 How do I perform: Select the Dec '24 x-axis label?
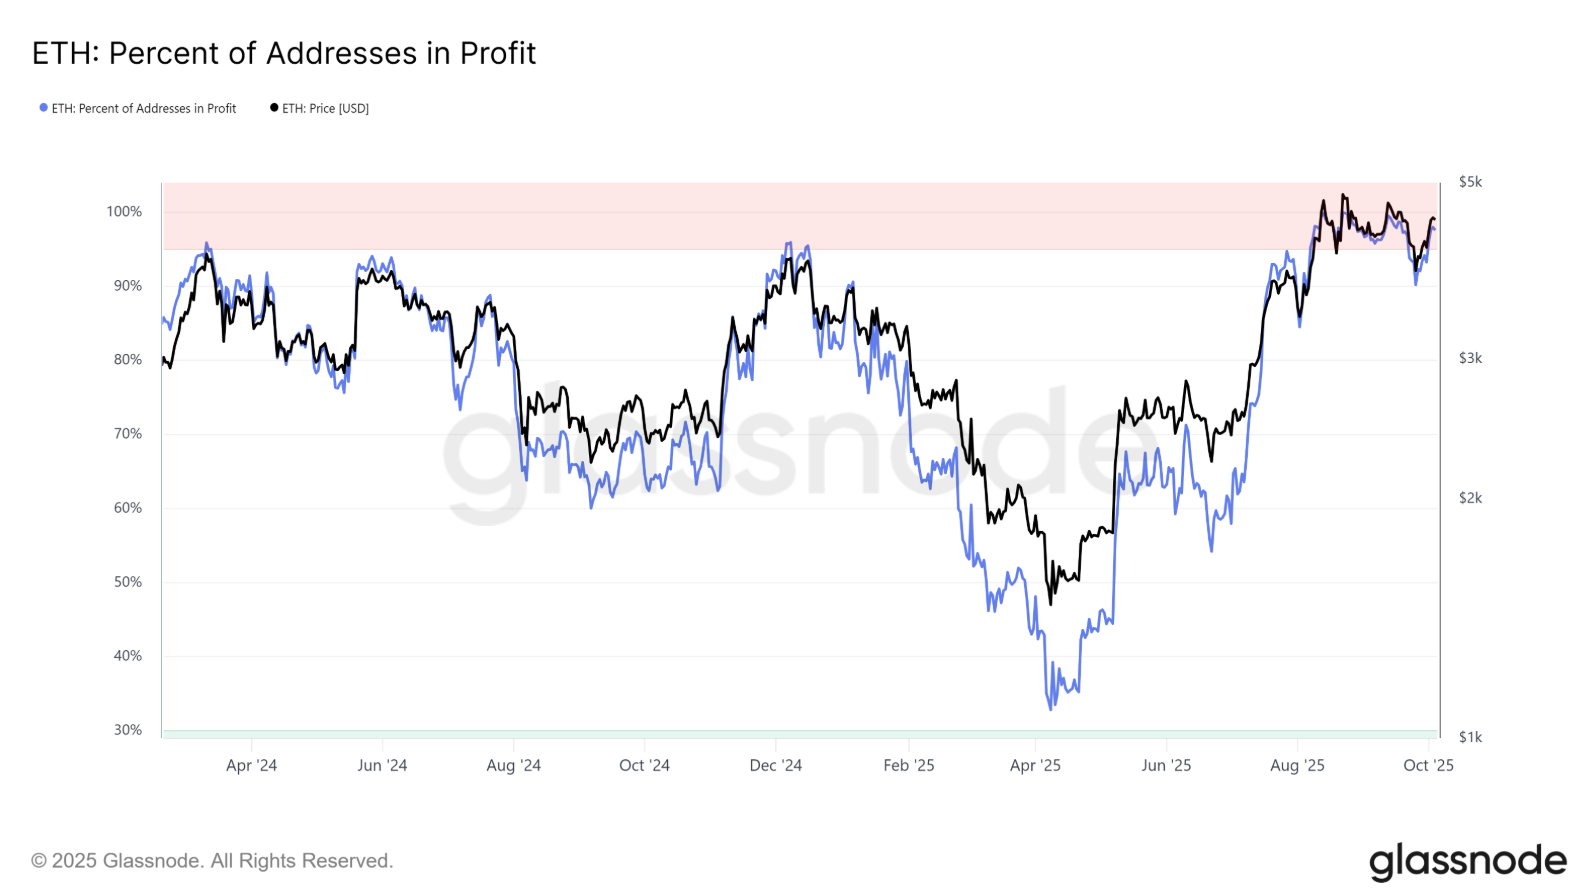(x=776, y=765)
